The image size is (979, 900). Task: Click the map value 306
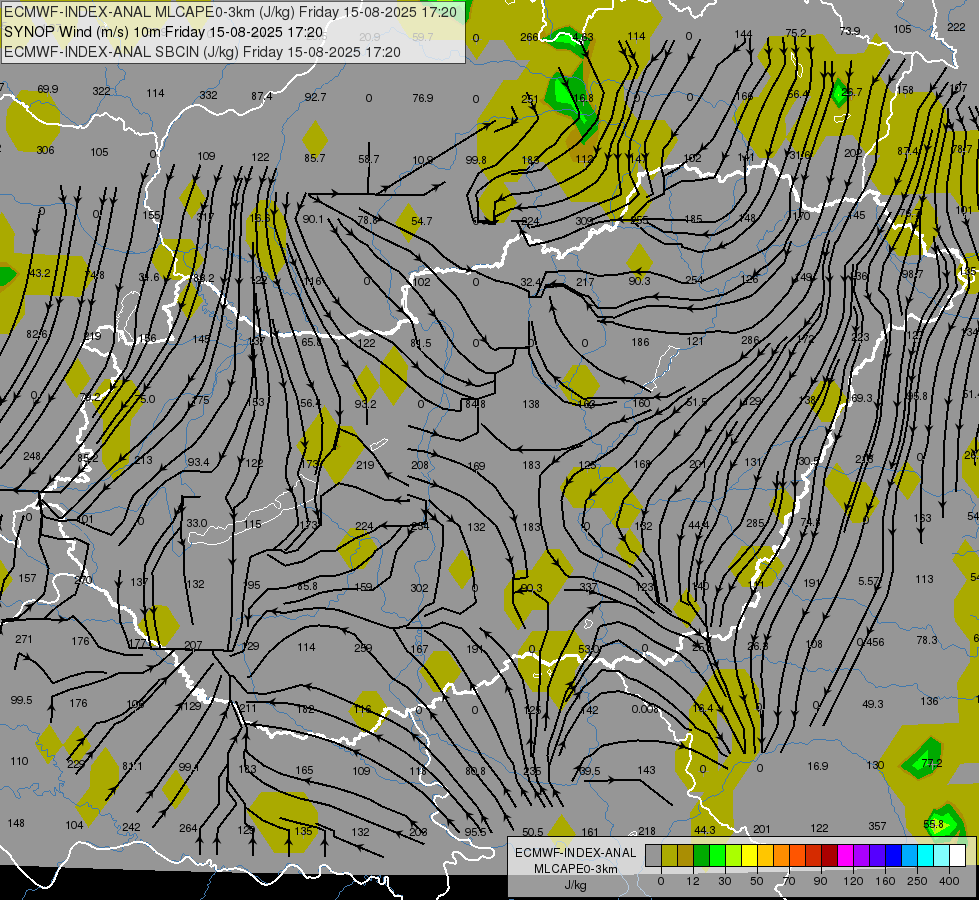click(45, 150)
